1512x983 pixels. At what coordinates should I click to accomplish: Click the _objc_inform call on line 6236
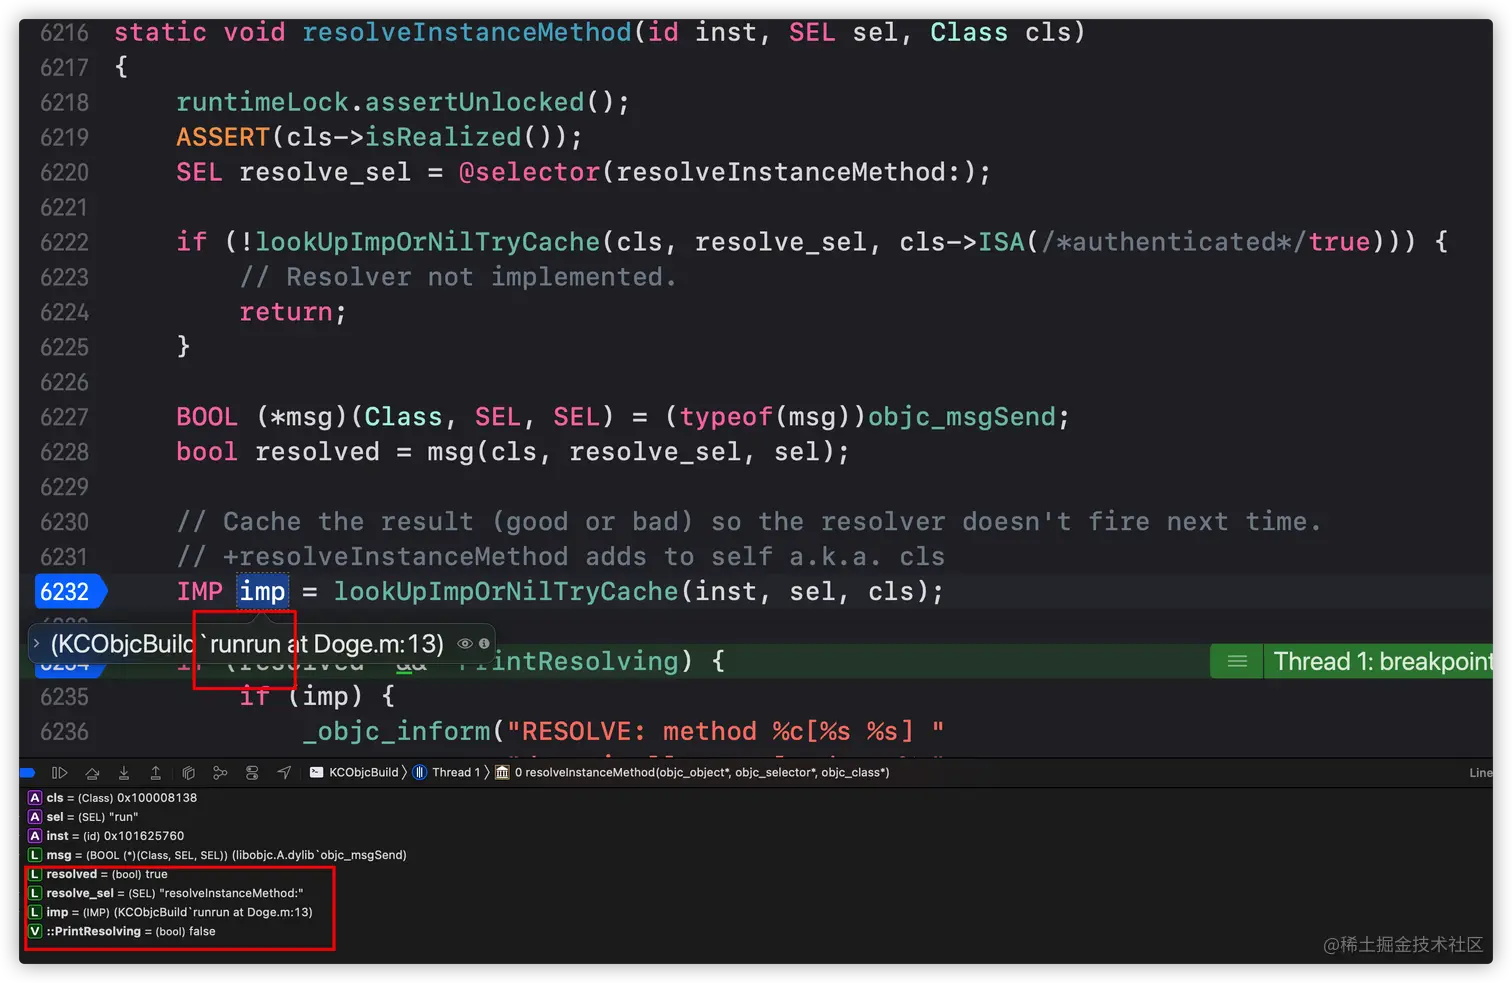396,732
